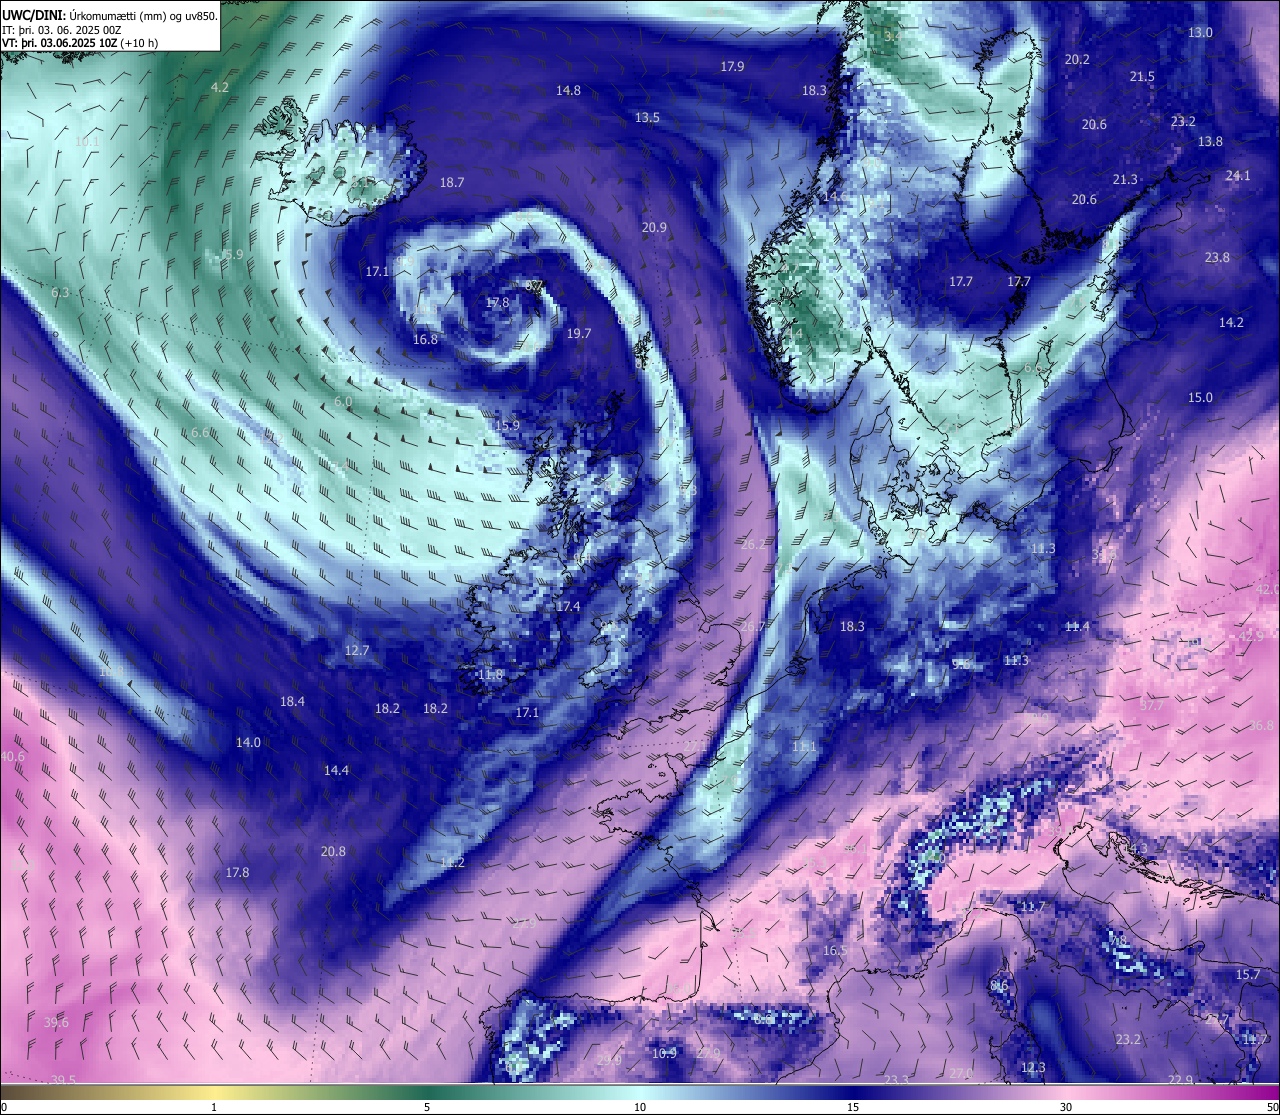This screenshot has height=1115, width=1280.
Task: Click the 26.2 value in North Sea
Action: (753, 545)
